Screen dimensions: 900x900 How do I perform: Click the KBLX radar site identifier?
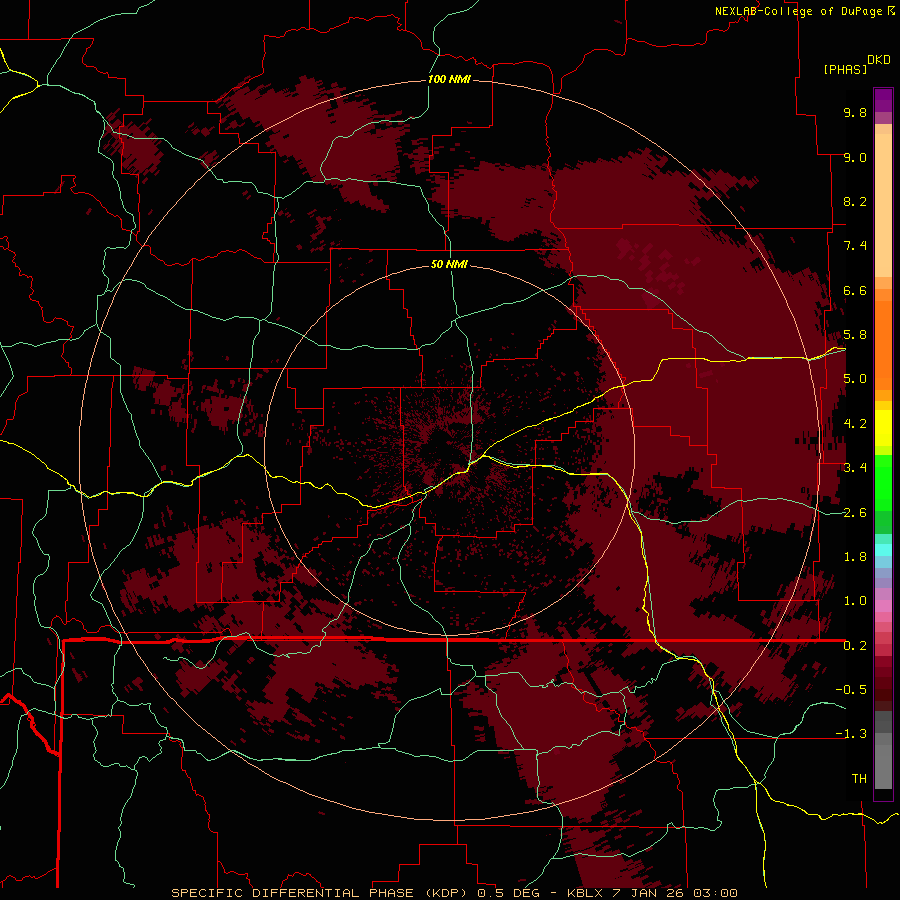[585, 893]
